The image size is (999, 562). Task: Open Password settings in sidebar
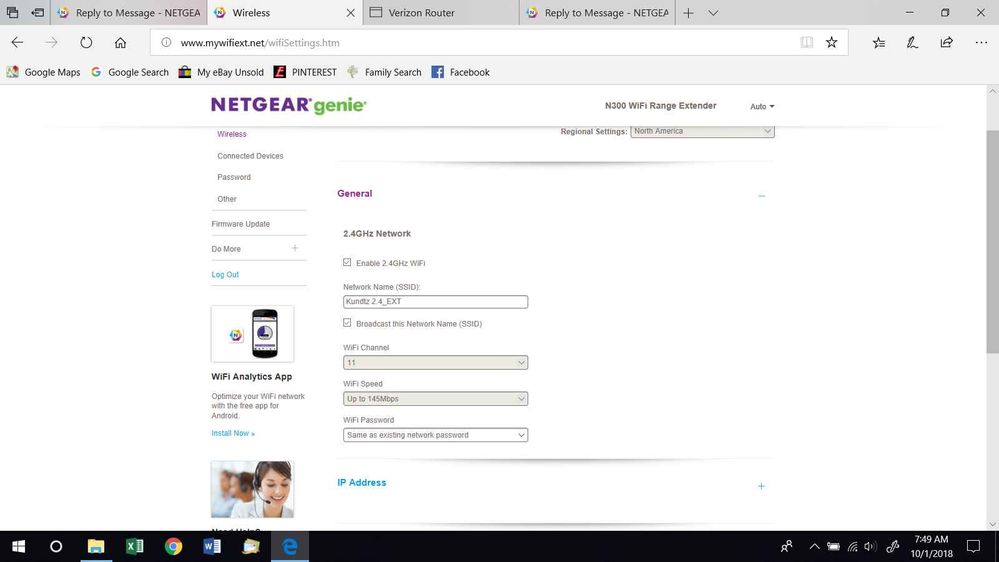(x=234, y=177)
